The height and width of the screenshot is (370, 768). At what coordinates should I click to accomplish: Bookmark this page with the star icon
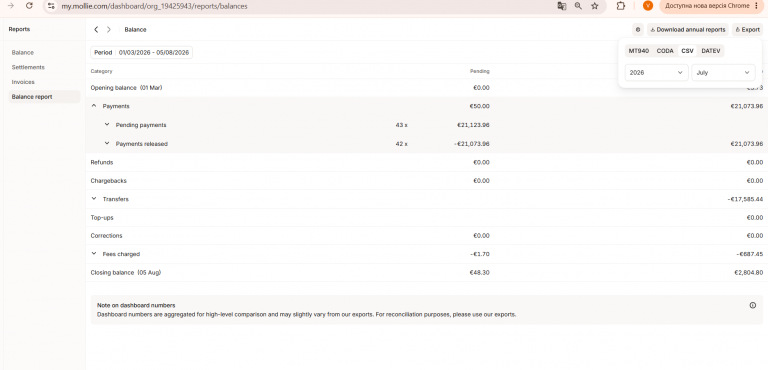595,6
